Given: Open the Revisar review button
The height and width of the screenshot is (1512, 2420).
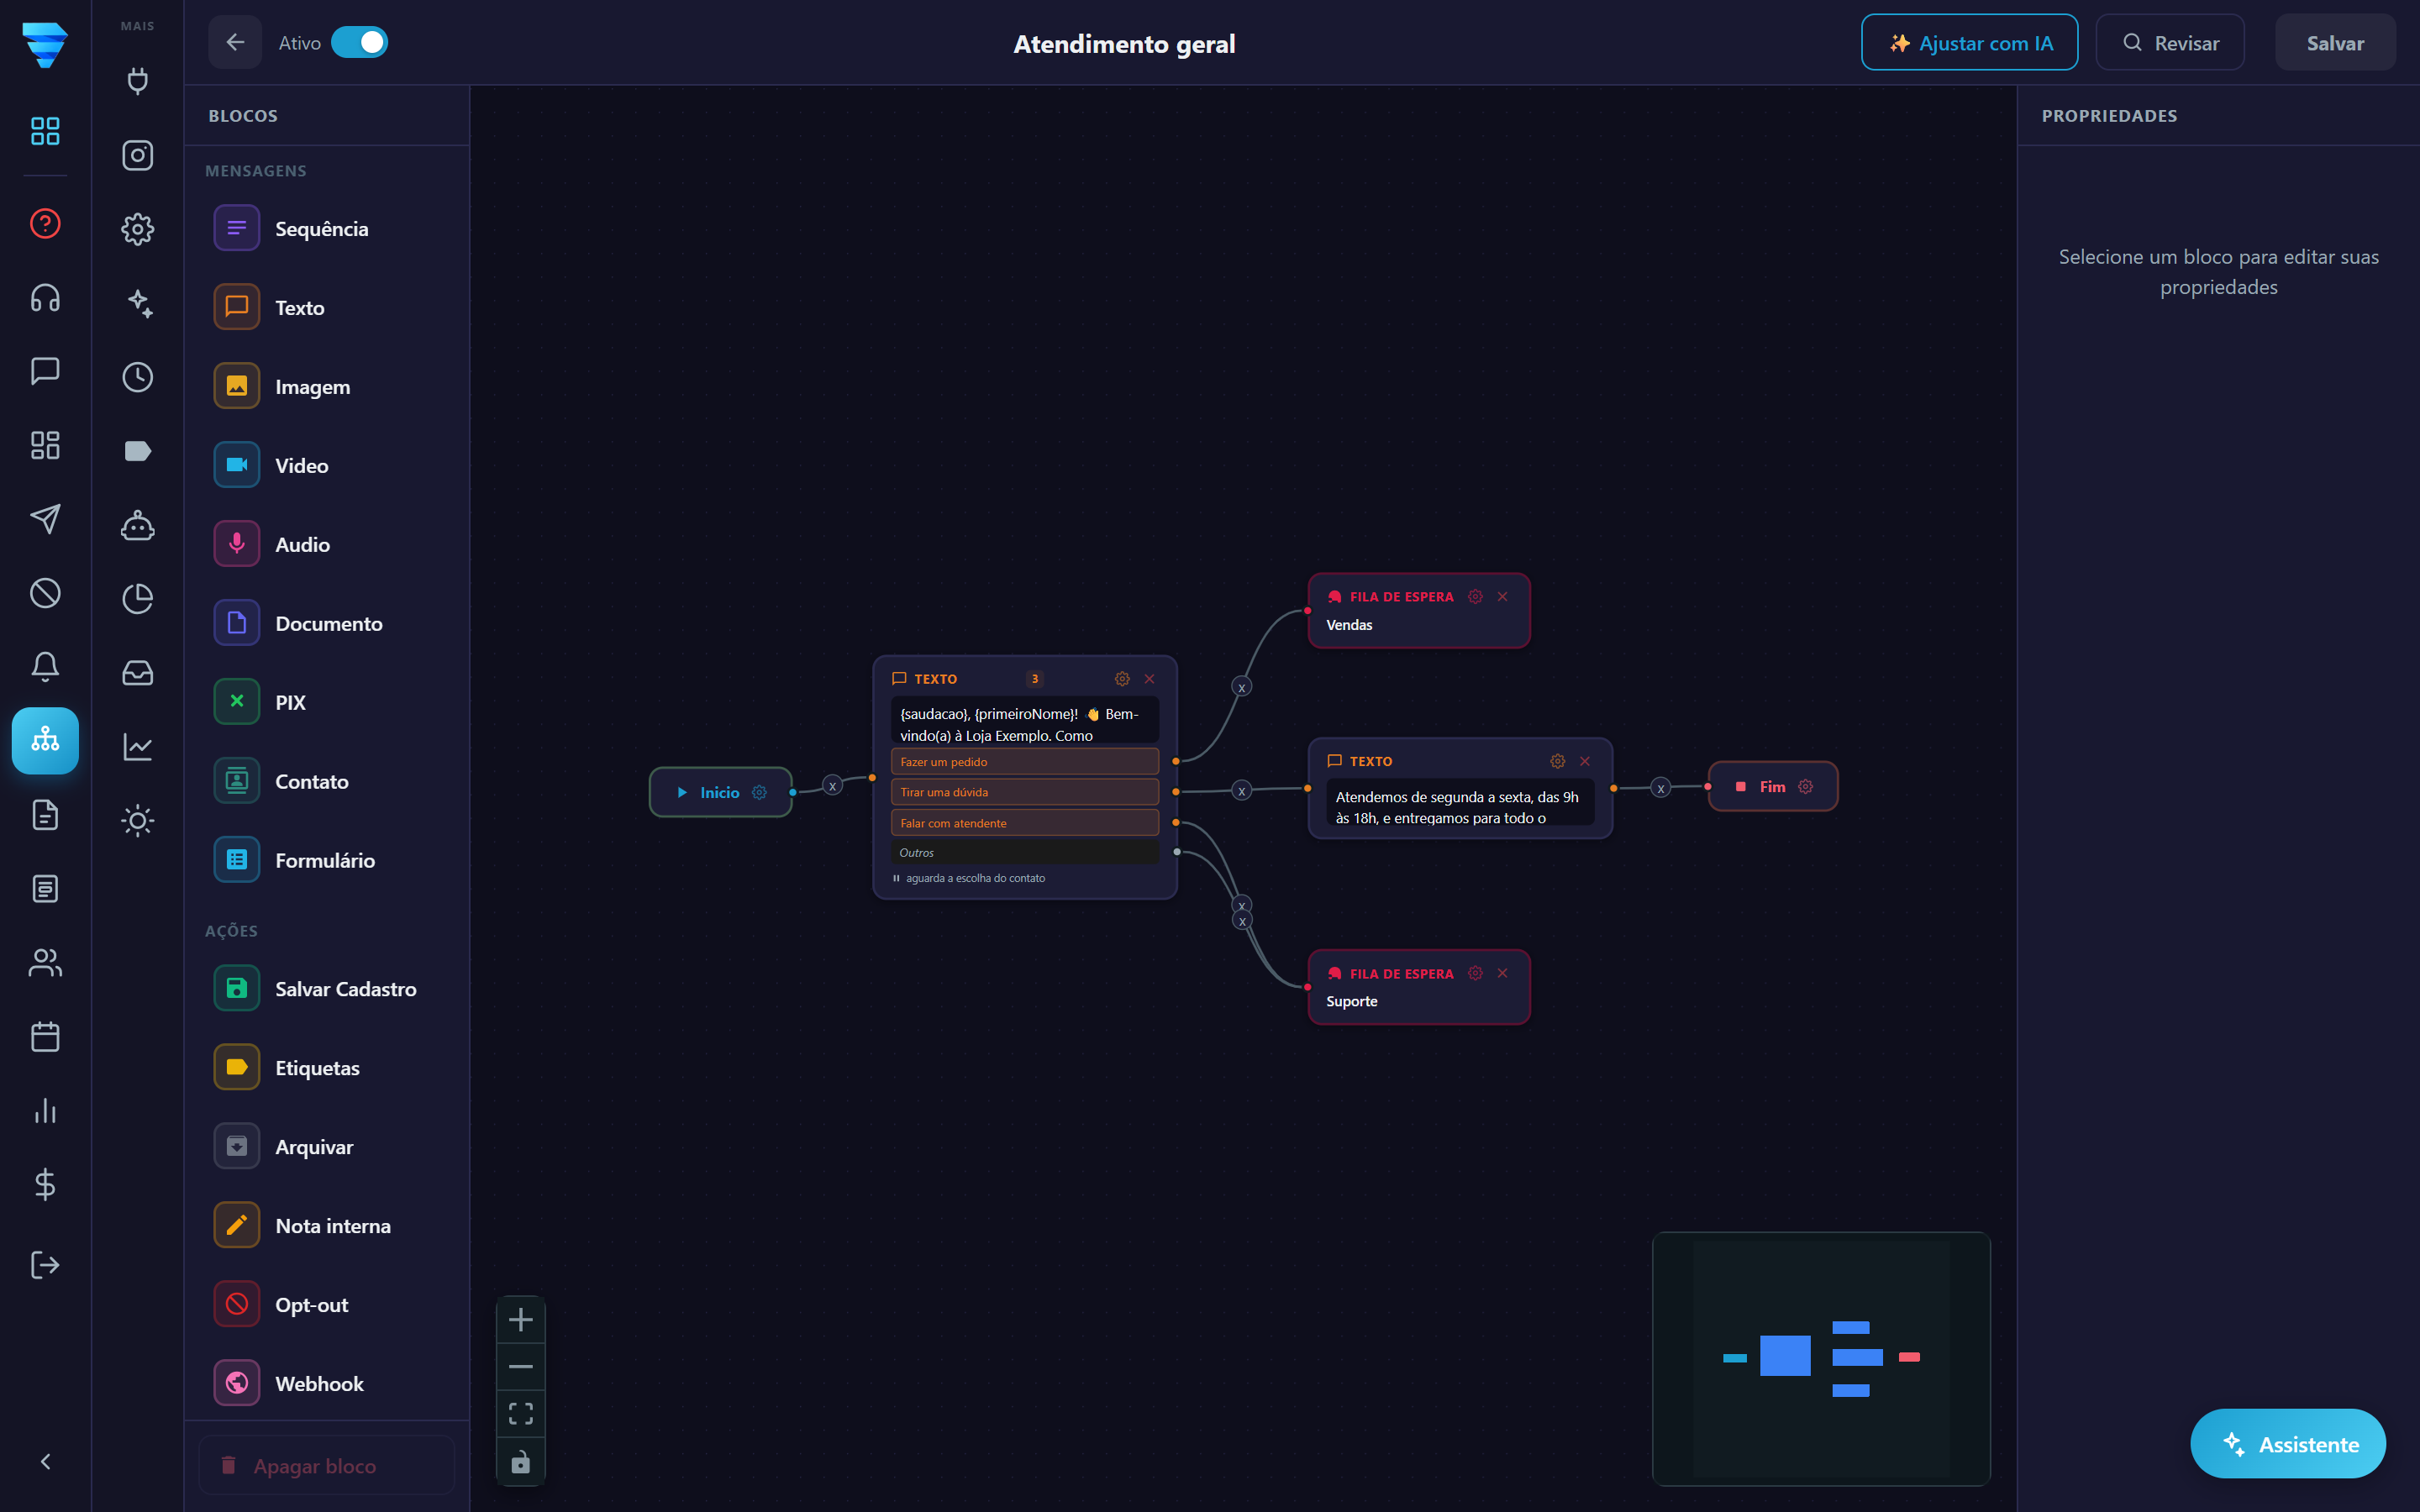Looking at the screenshot, I should [2169, 43].
